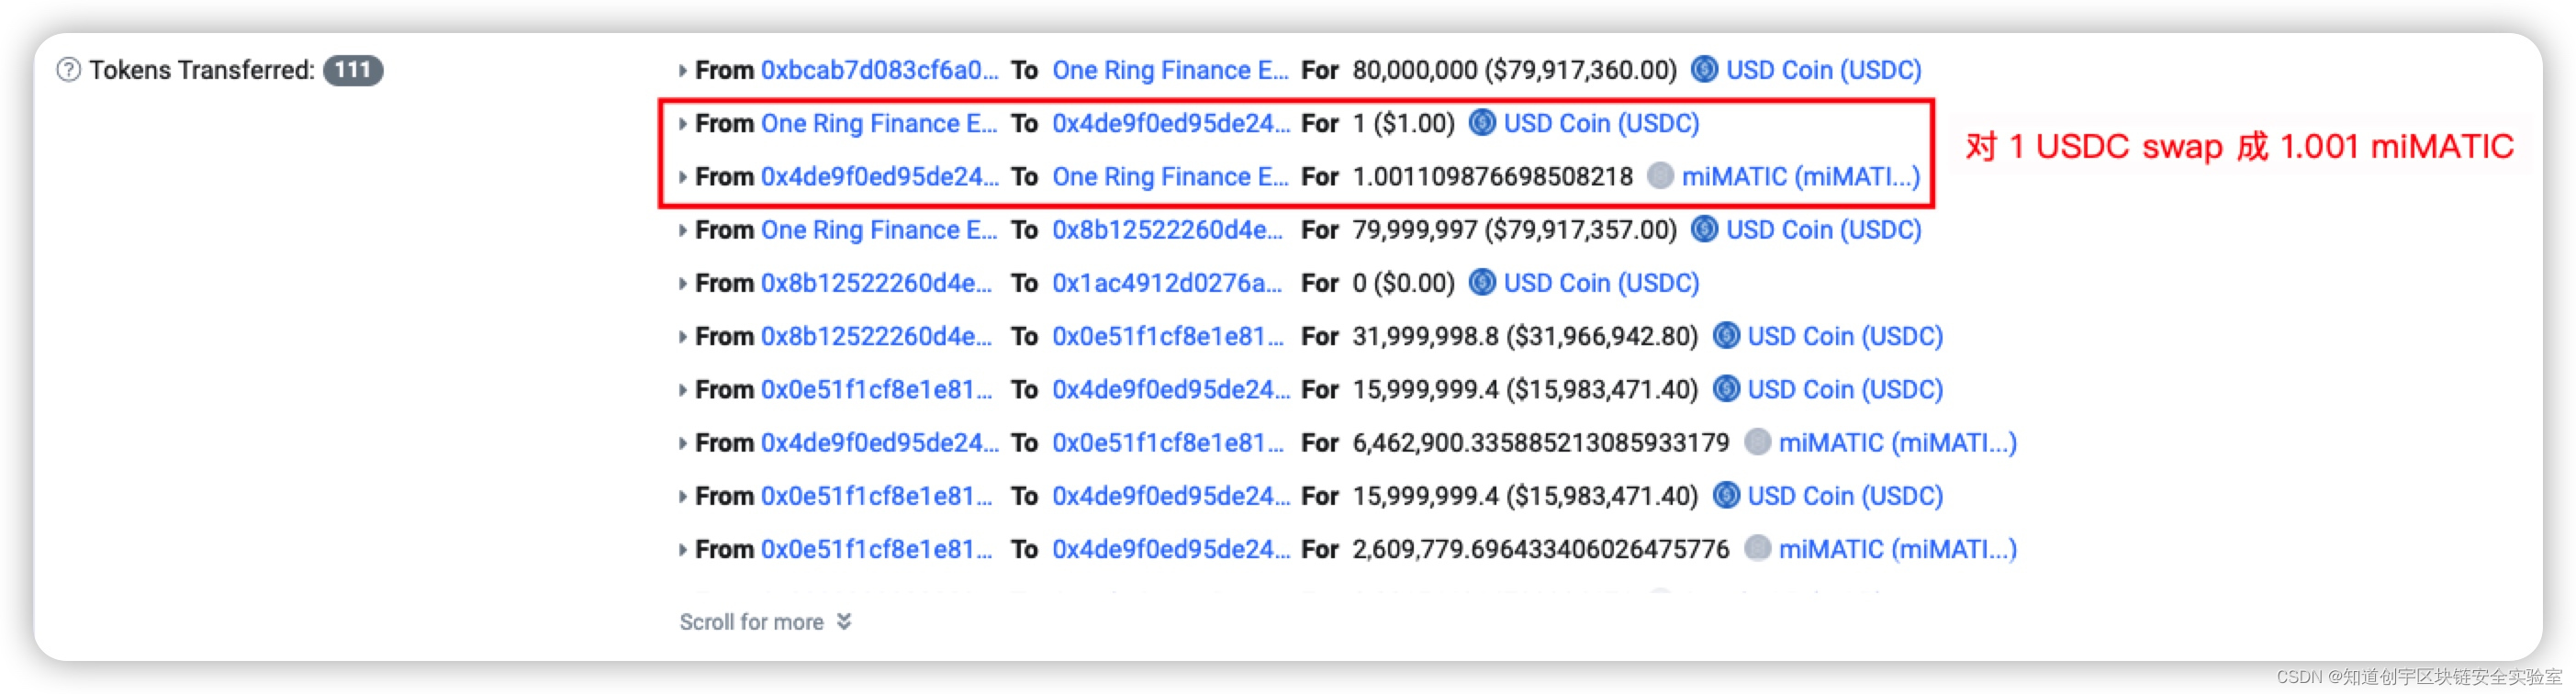The image size is (2576, 694).
Task: Click miMATIC token icon in 6,462,900.33 row
Action: click(1757, 442)
